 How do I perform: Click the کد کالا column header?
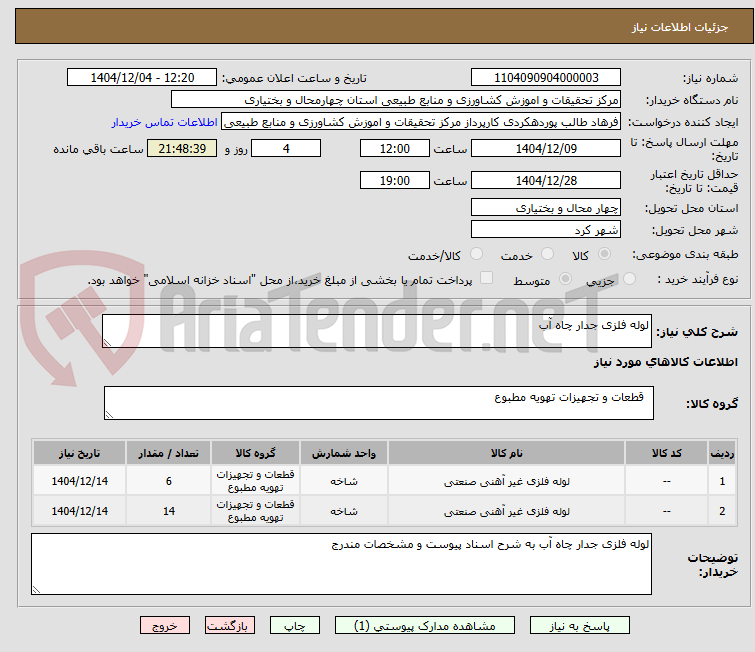click(x=666, y=453)
